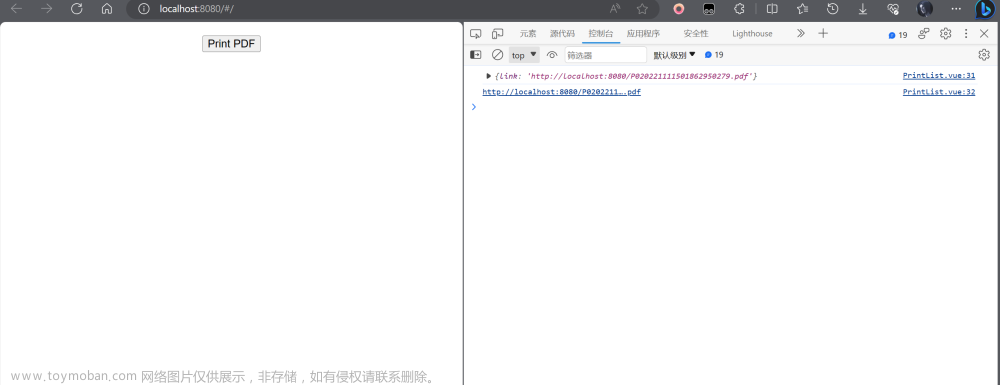Open the PrintList.vue:32 source link
This screenshot has height=385, width=1000.
tap(939, 92)
